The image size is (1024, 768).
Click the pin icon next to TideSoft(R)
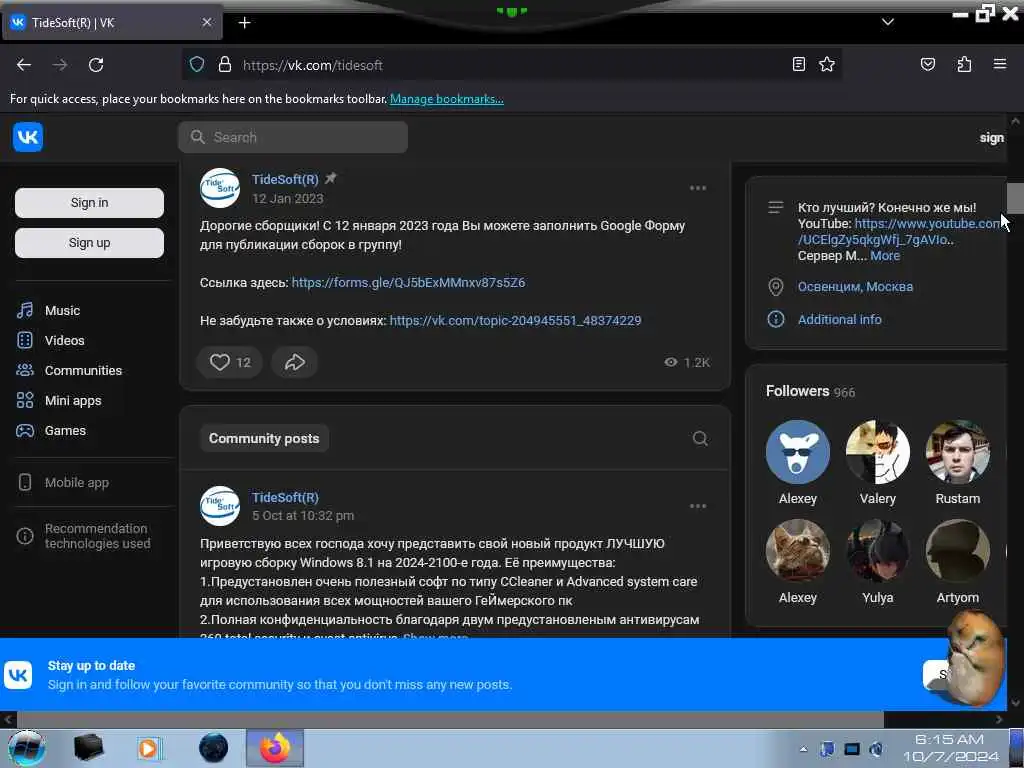tap(331, 178)
